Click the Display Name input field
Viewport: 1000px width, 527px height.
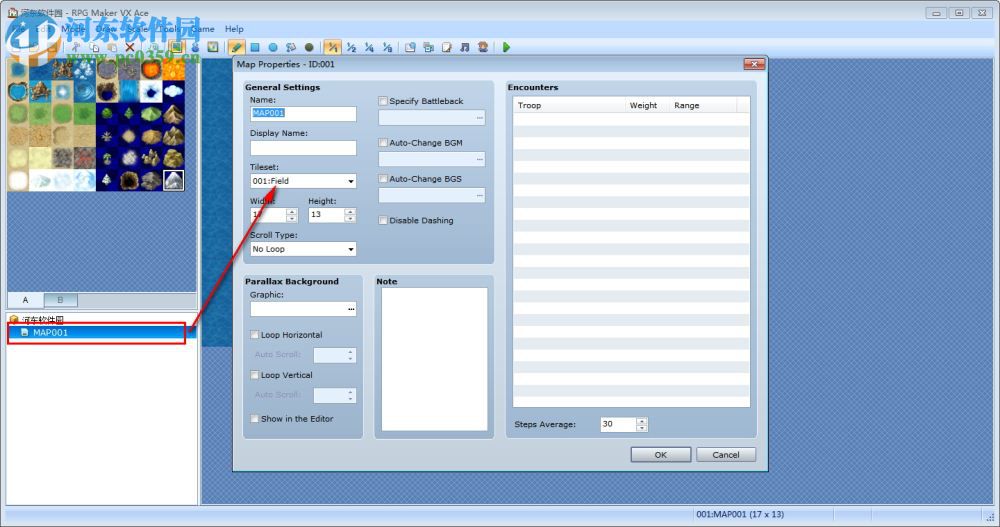(303, 148)
